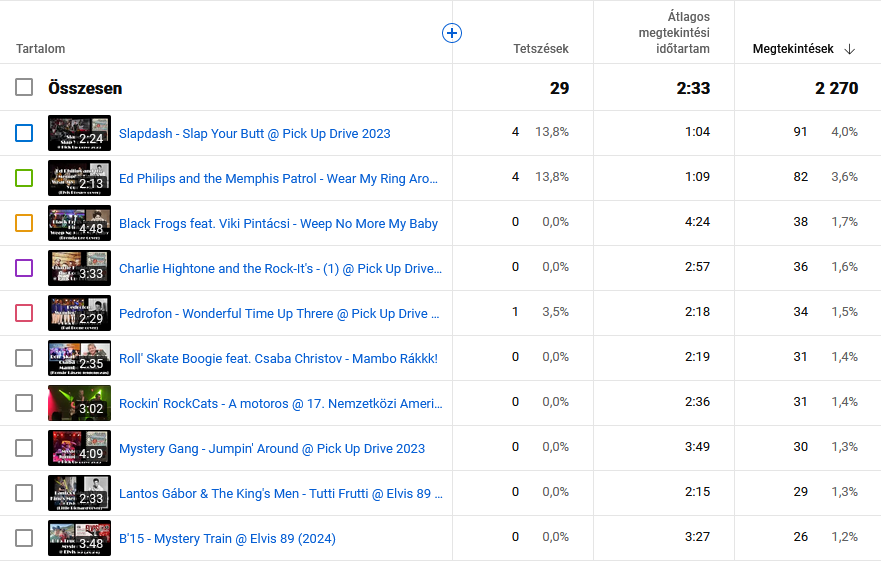Click the Roll' Skate Boogie video thumbnail
Screen dimensions: 881x561
coord(79,358)
